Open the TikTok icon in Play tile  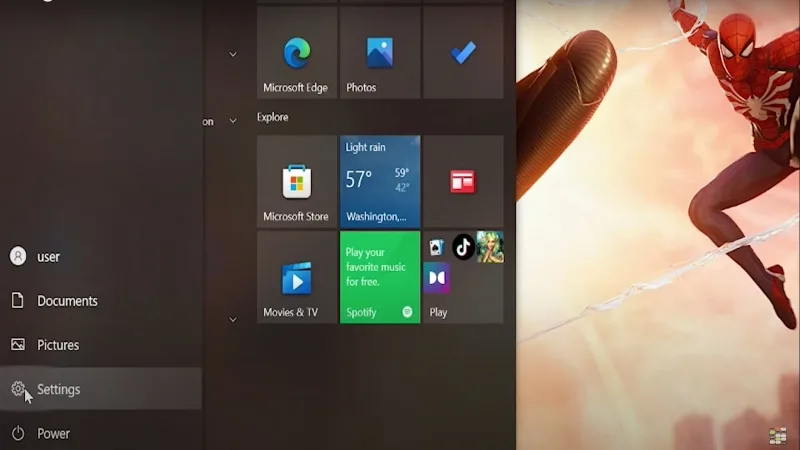tap(463, 247)
